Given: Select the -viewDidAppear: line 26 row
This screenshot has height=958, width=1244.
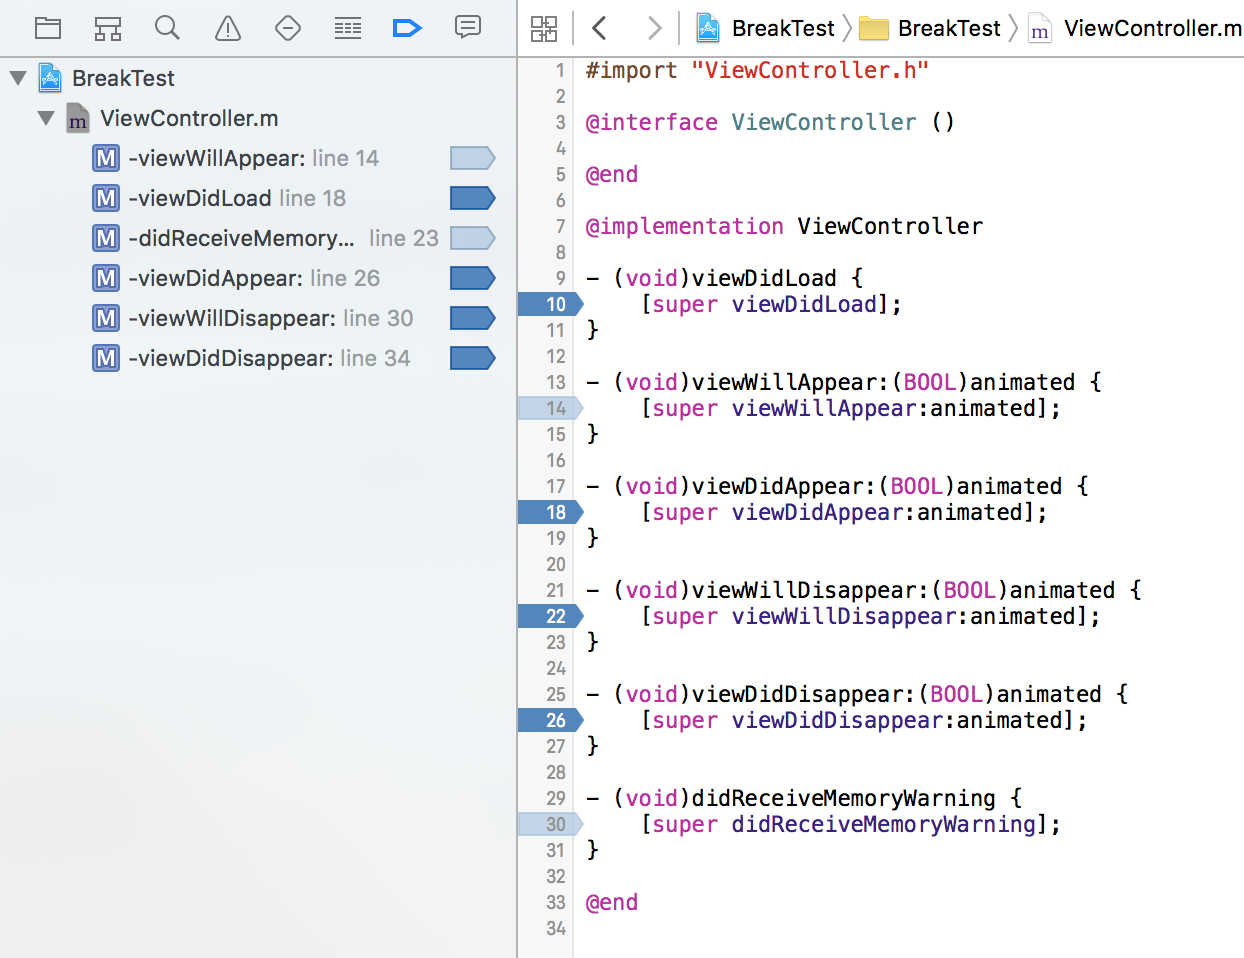Looking at the screenshot, I should click(x=258, y=278).
